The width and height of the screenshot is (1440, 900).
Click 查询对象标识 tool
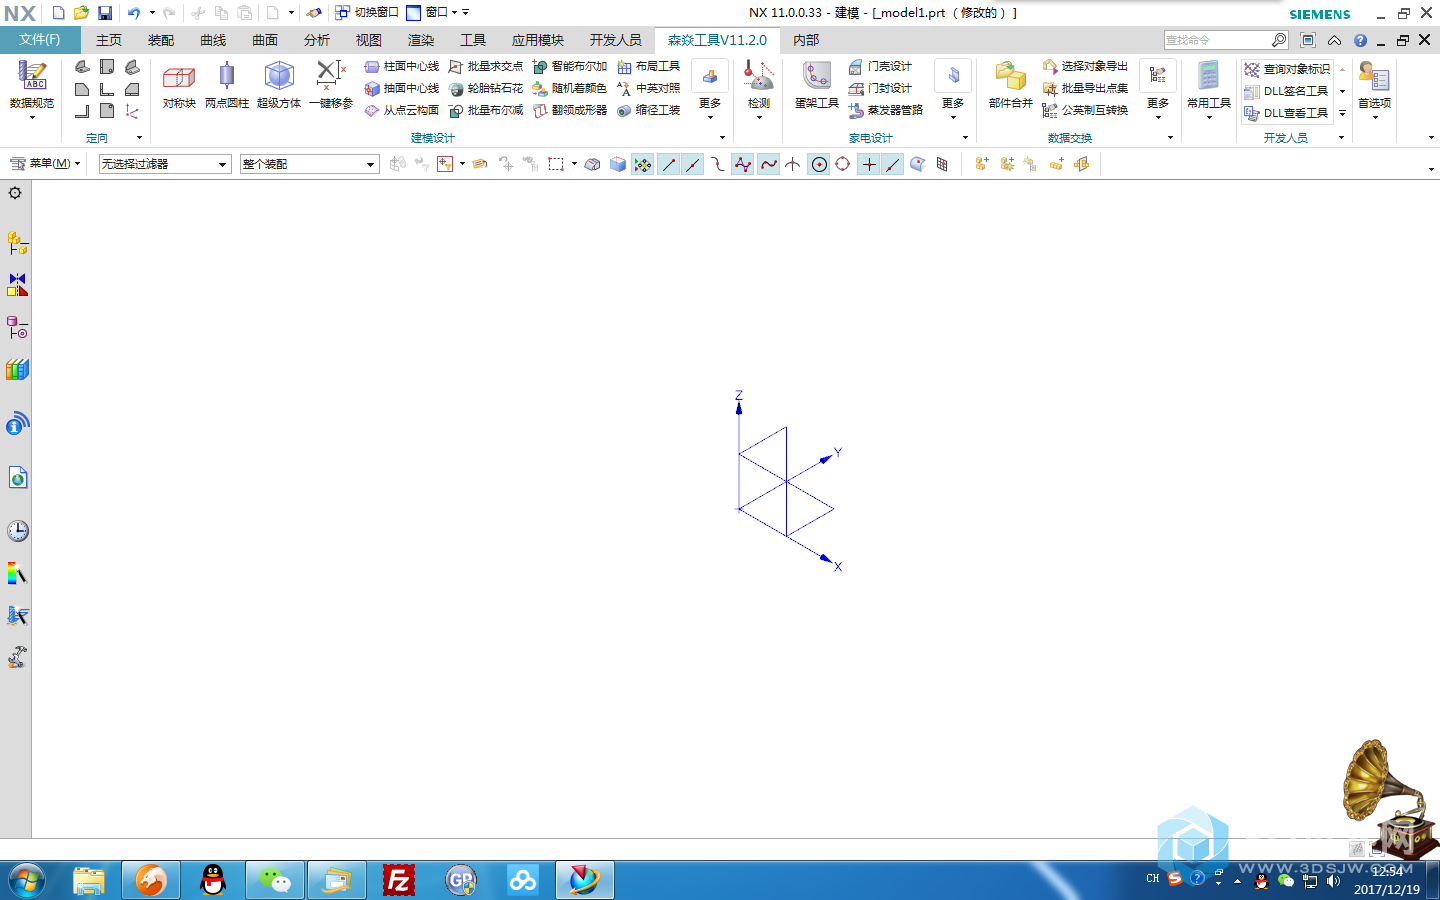pyautogui.click(x=1287, y=69)
